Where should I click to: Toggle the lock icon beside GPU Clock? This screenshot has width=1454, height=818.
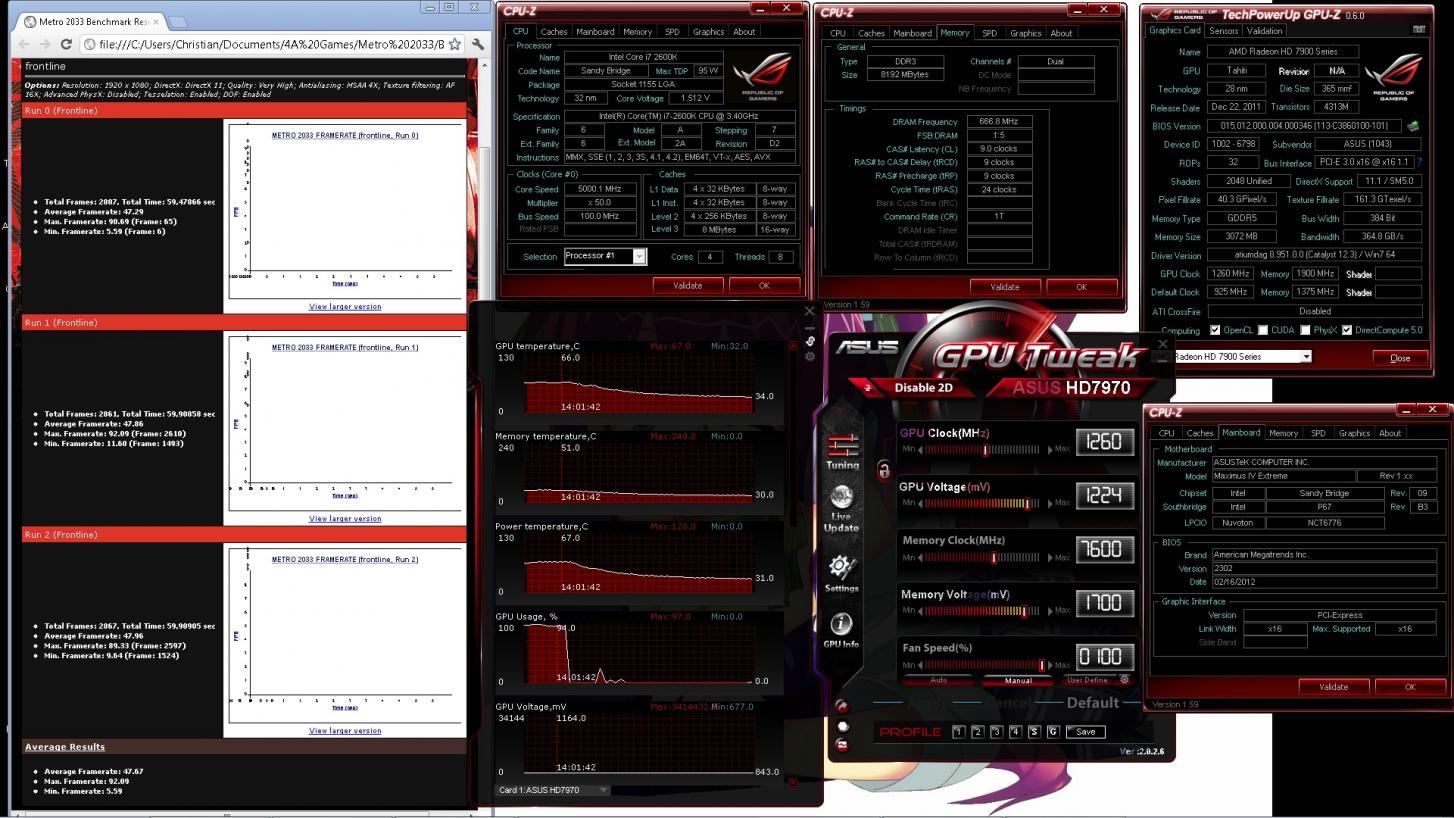(884, 470)
